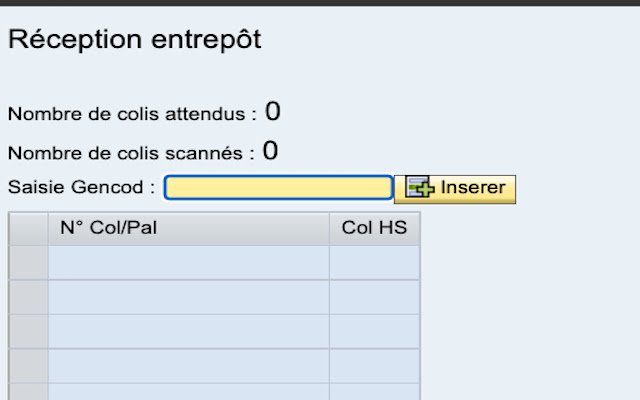Select the first table row via row selector

point(28,262)
